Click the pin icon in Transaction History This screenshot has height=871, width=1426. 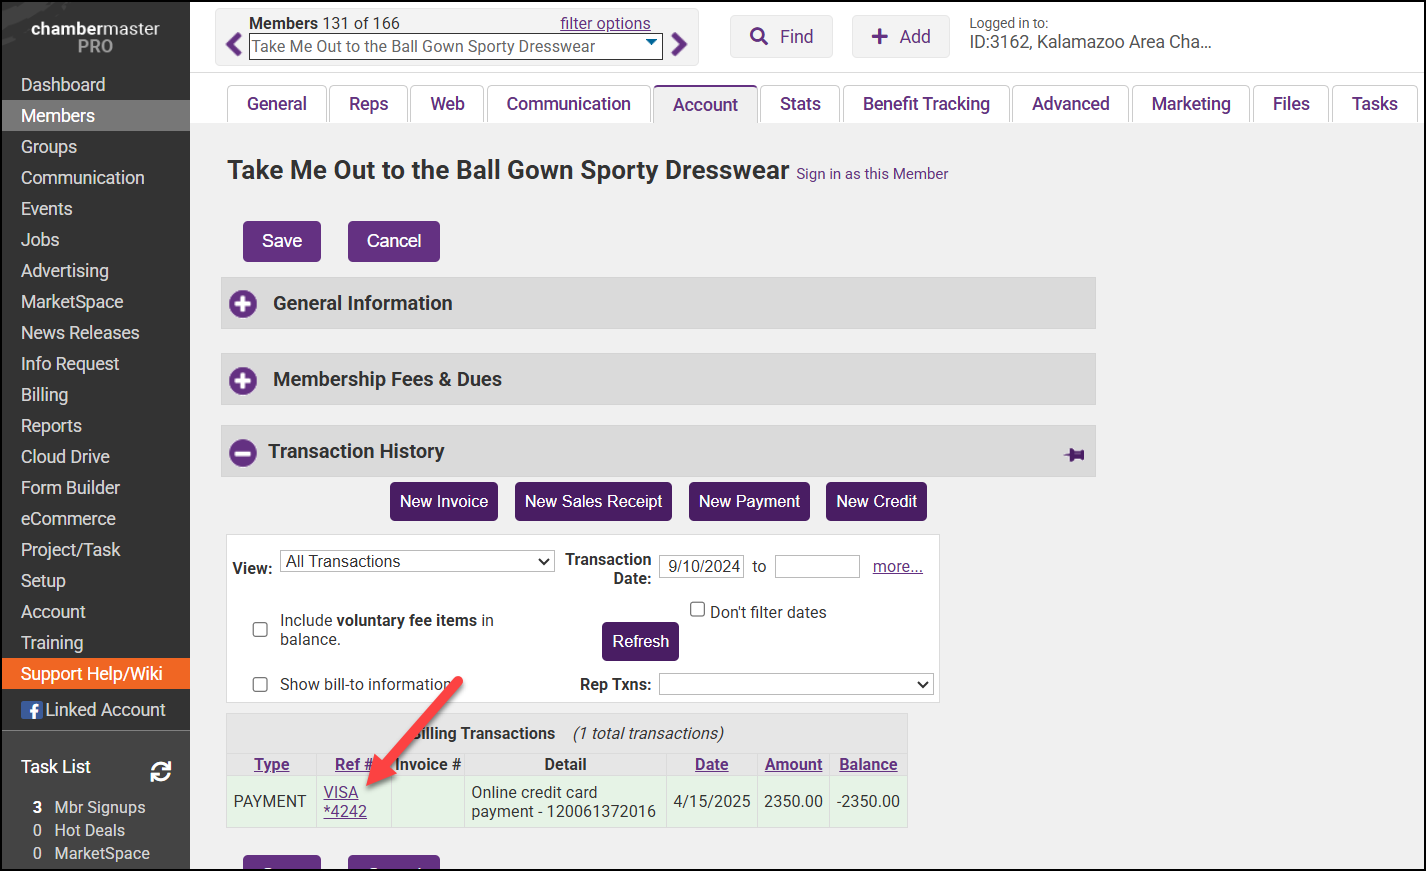click(1074, 455)
